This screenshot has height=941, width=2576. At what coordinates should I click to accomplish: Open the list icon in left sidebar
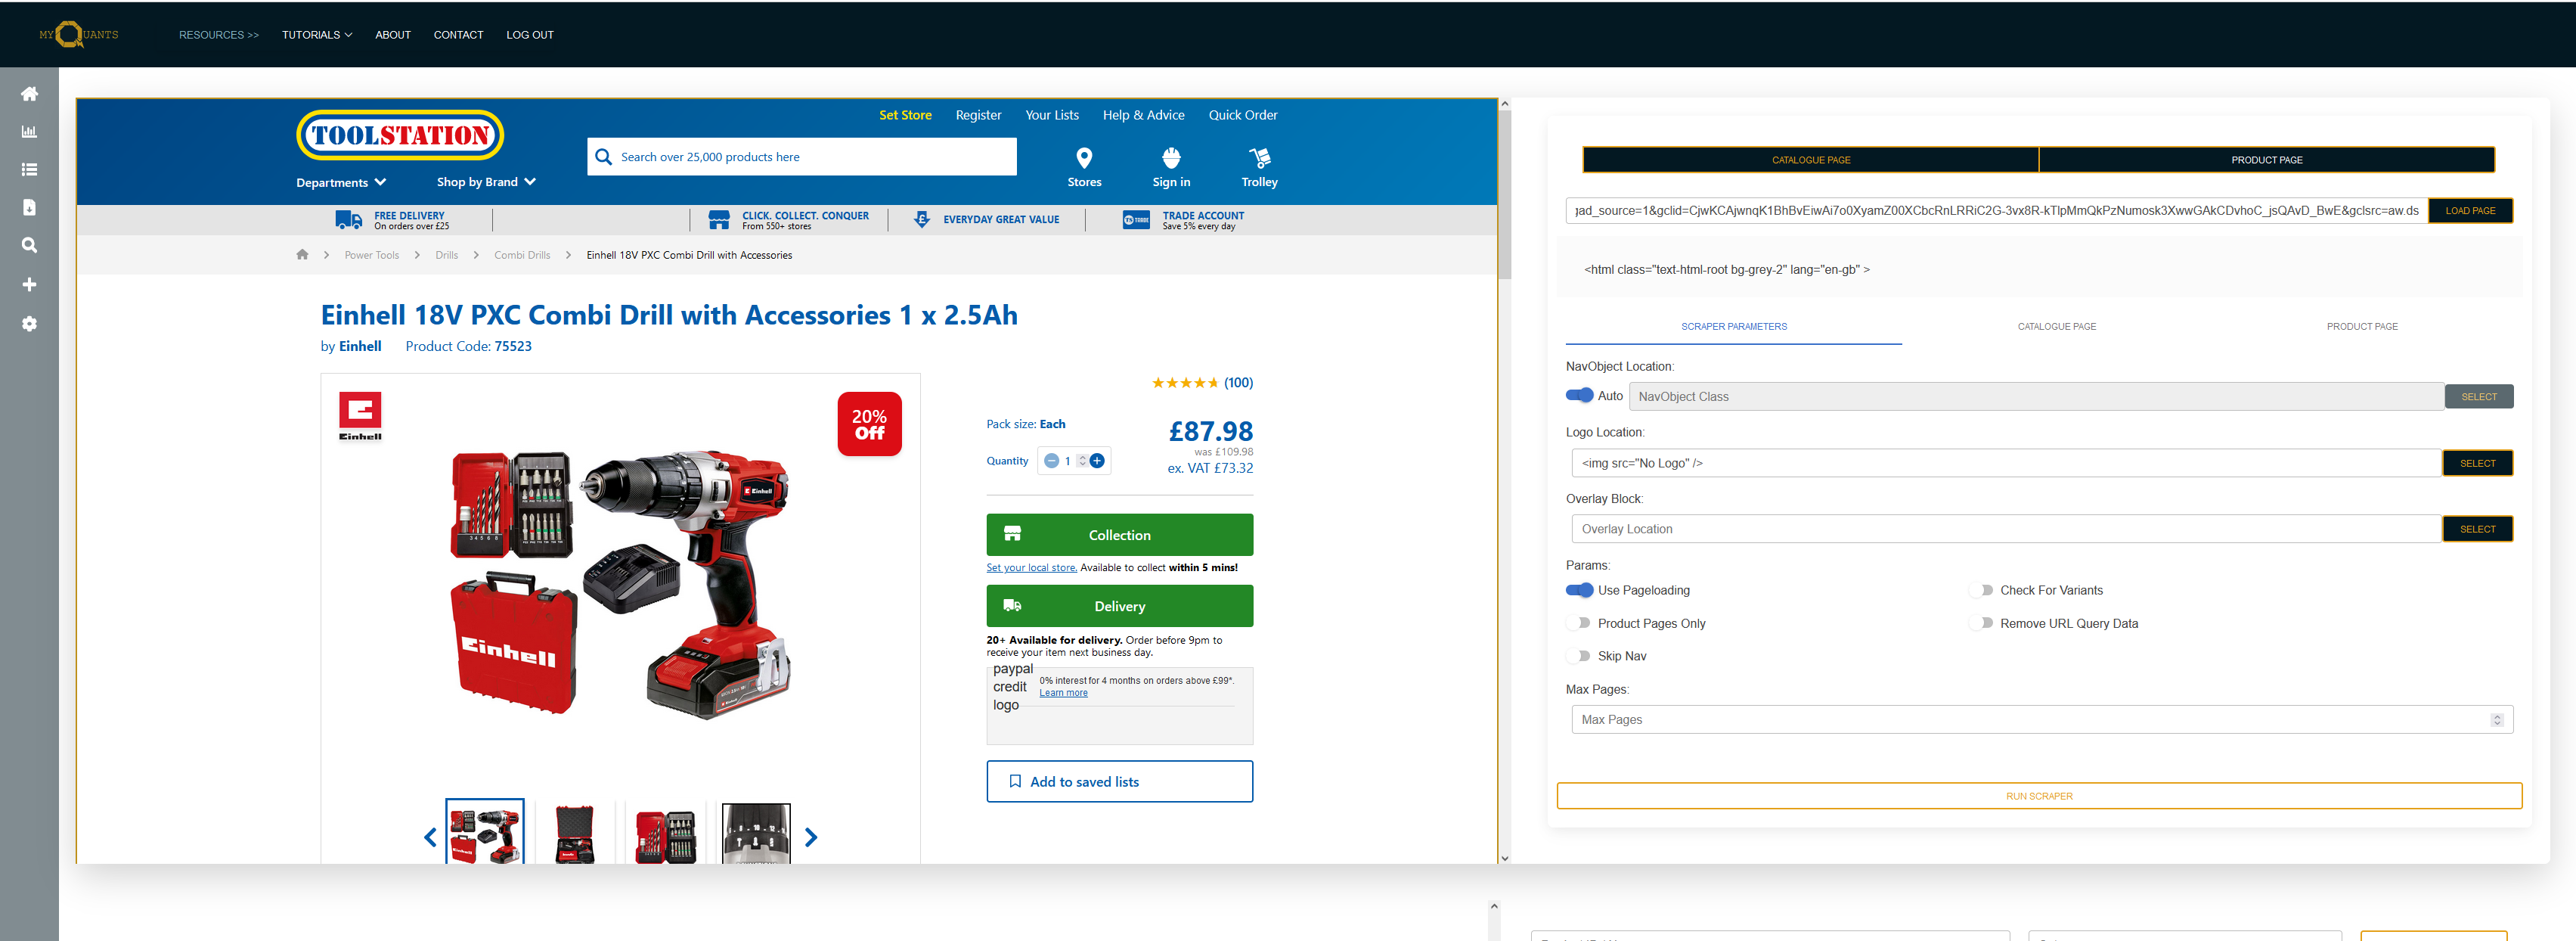(29, 170)
